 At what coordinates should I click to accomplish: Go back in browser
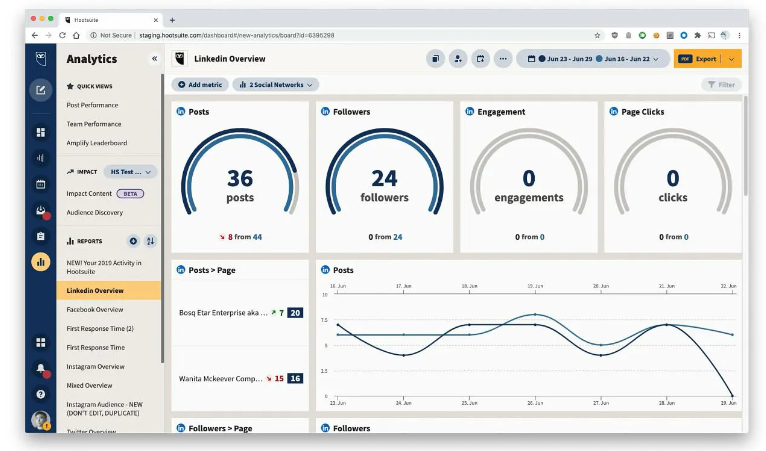[34, 35]
